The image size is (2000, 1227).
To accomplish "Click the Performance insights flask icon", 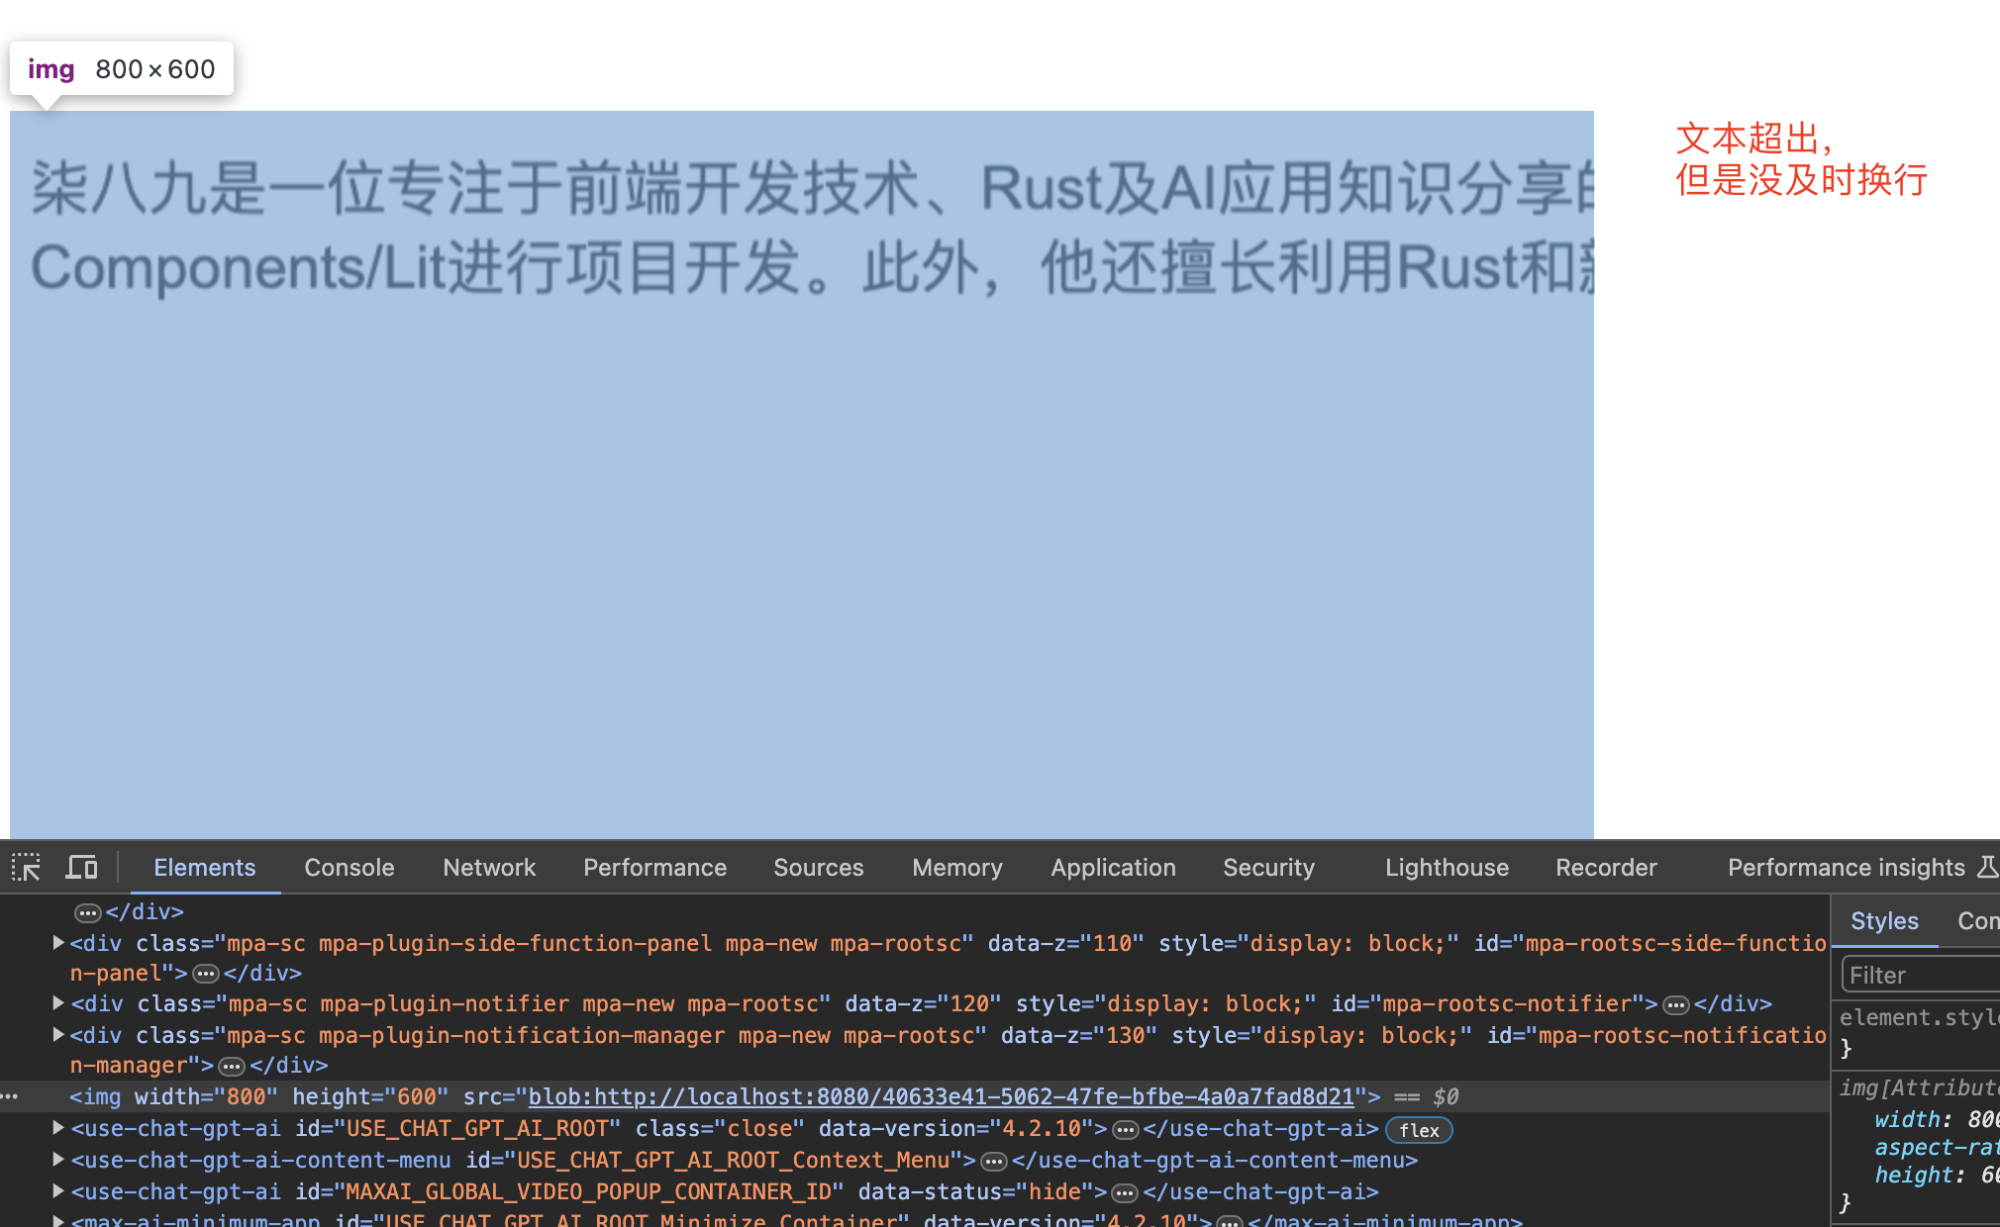I will click(x=1987, y=867).
